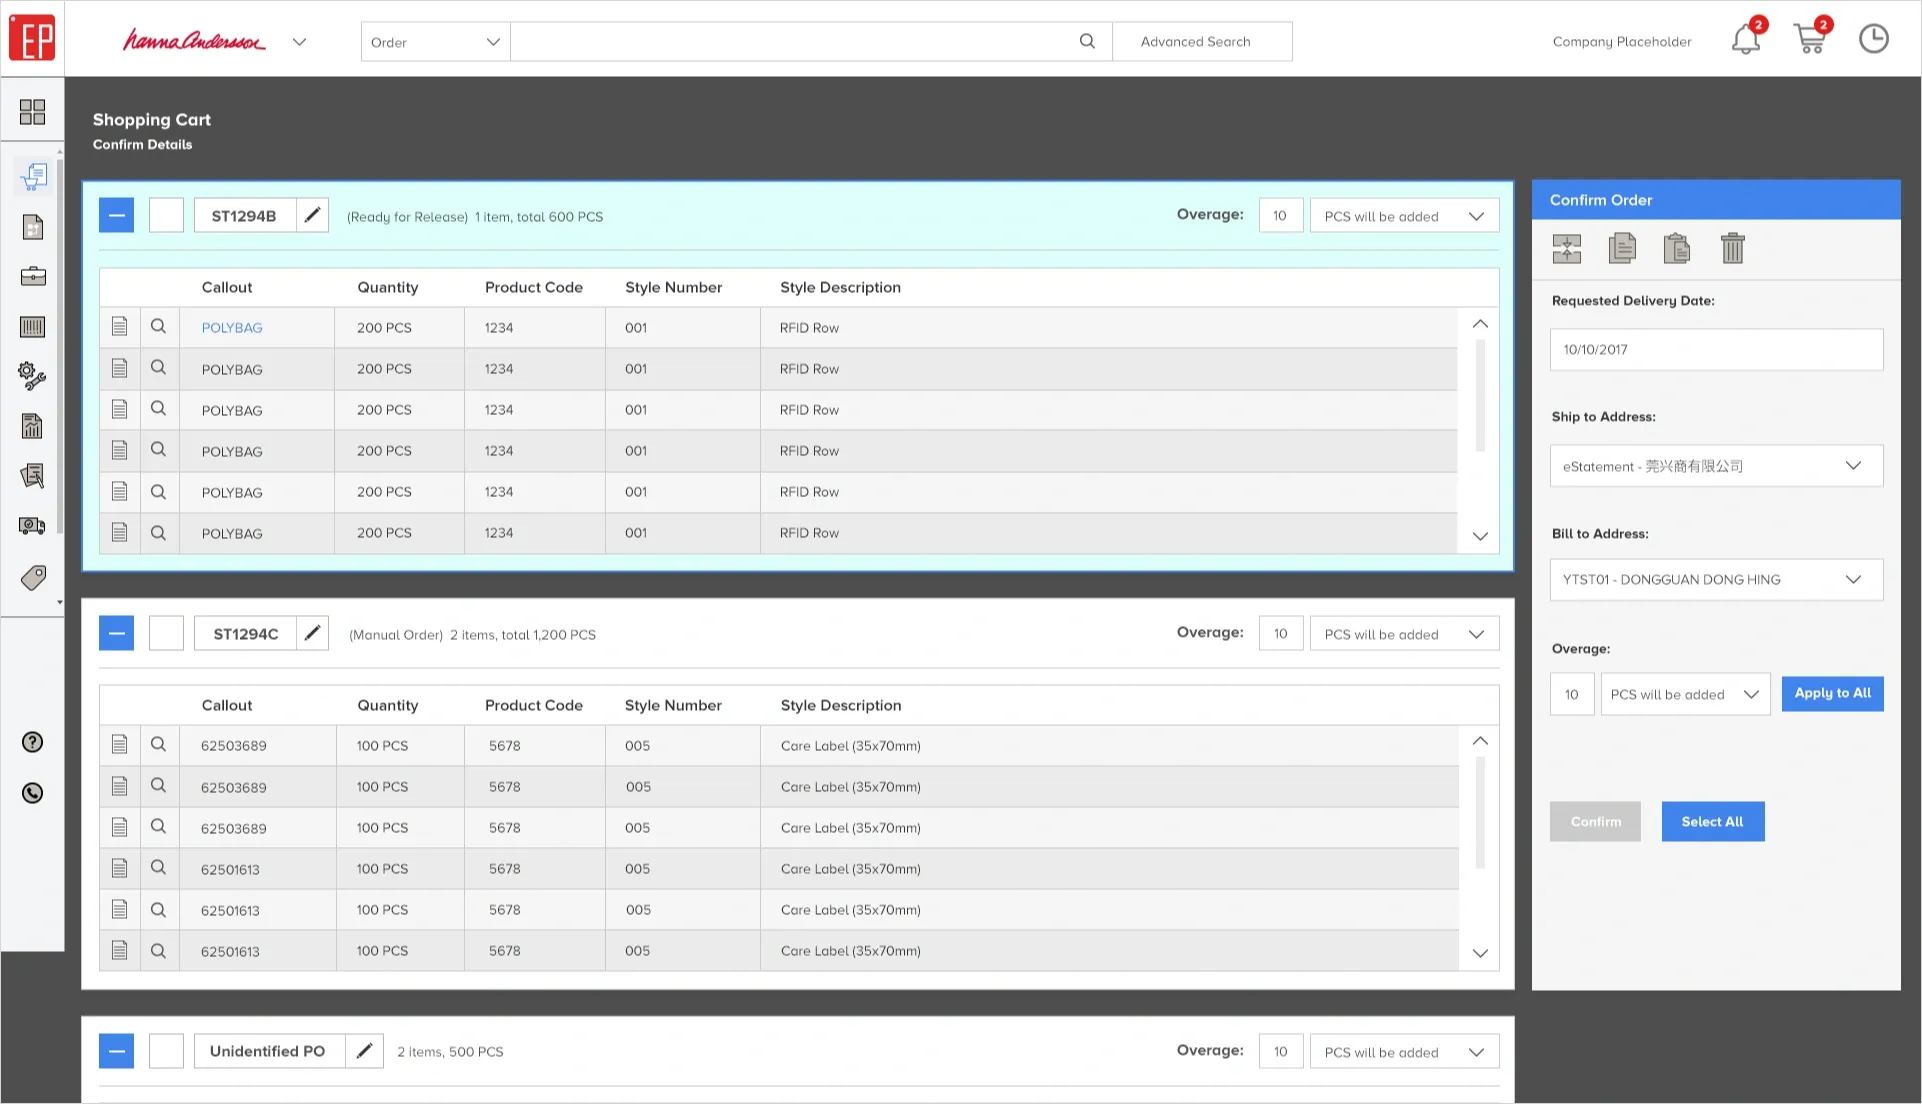Click the phone contact icon in sidebar

coord(32,793)
